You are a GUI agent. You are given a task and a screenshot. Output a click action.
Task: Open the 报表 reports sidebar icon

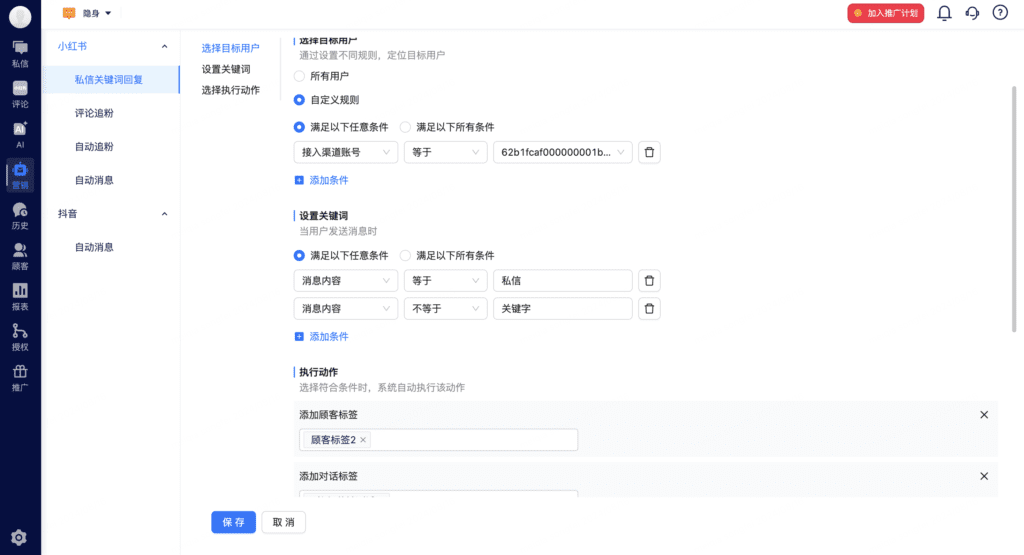tap(20, 296)
